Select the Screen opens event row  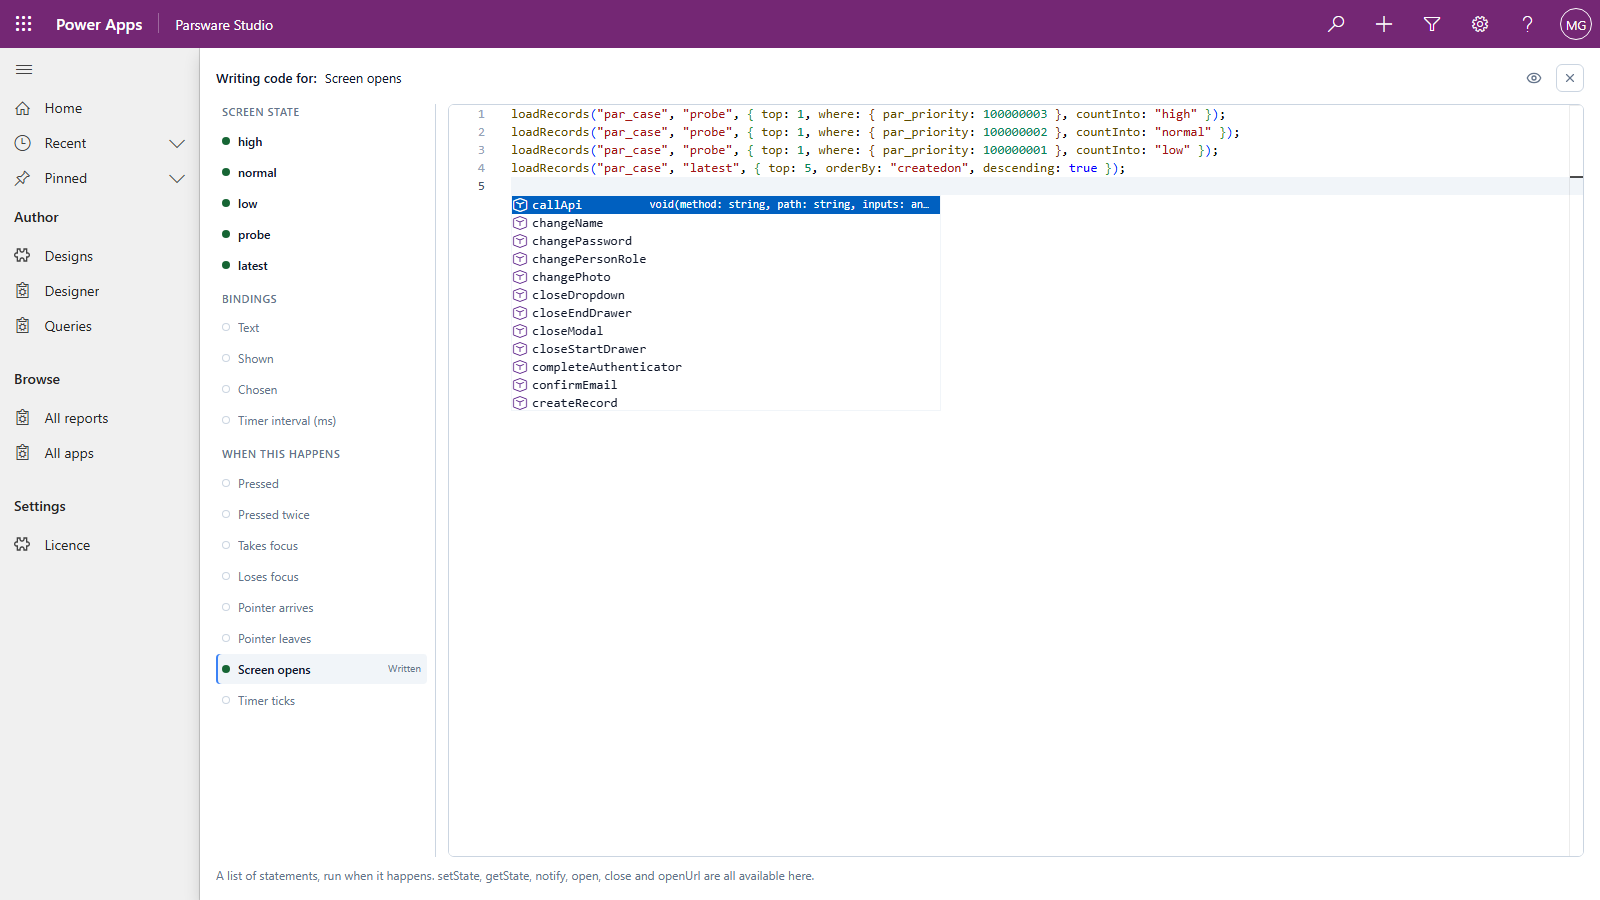pyautogui.click(x=321, y=670)
